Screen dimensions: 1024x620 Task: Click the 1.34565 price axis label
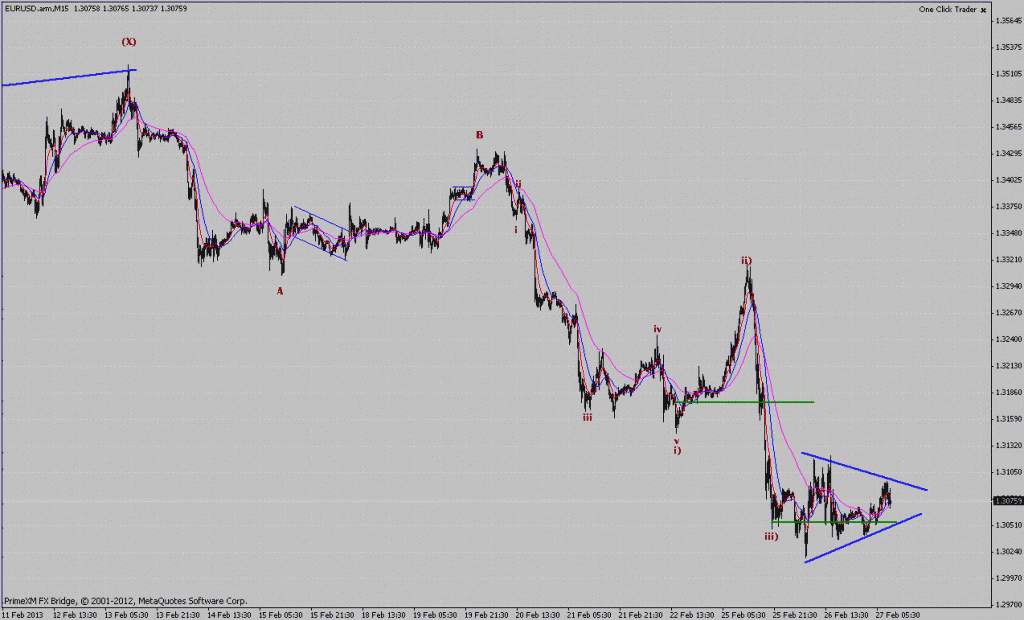point(1009,127)
